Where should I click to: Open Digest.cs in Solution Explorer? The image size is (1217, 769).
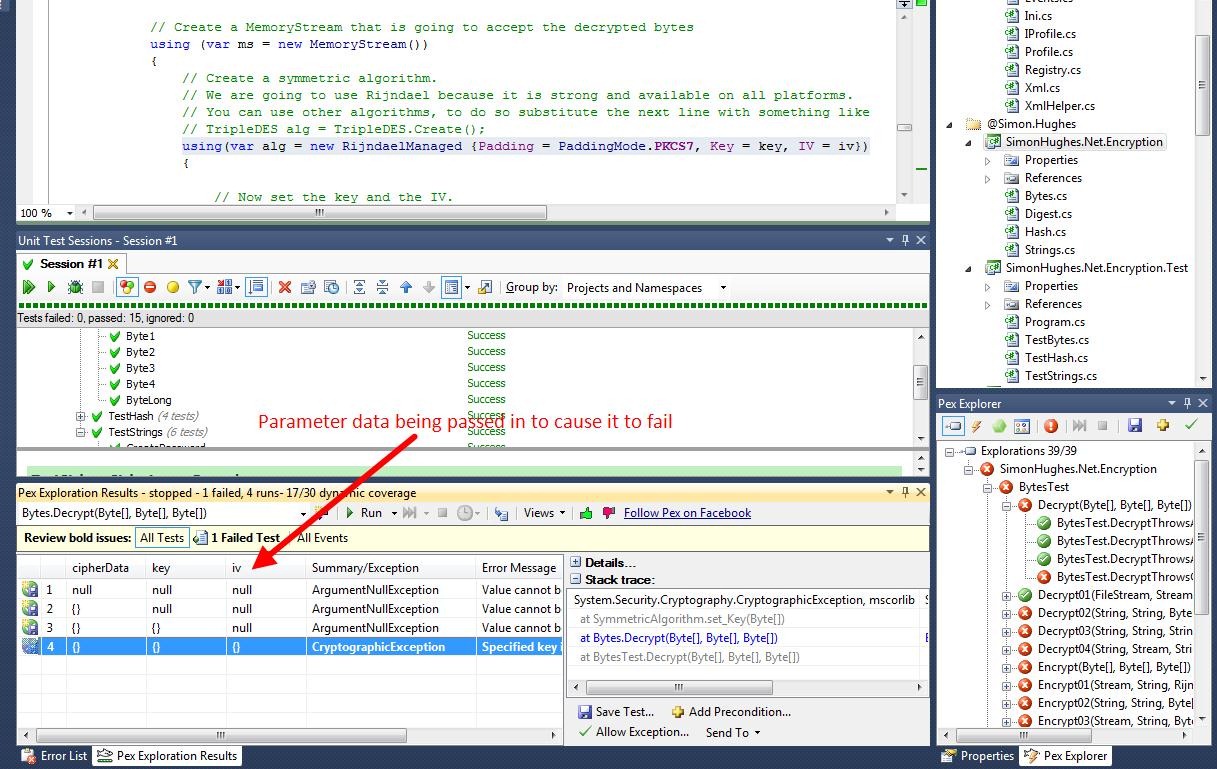coord(1047,214)
